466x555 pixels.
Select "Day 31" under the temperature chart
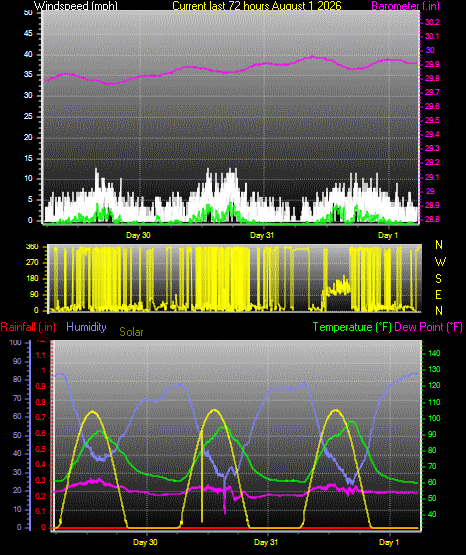click(266, 542)
